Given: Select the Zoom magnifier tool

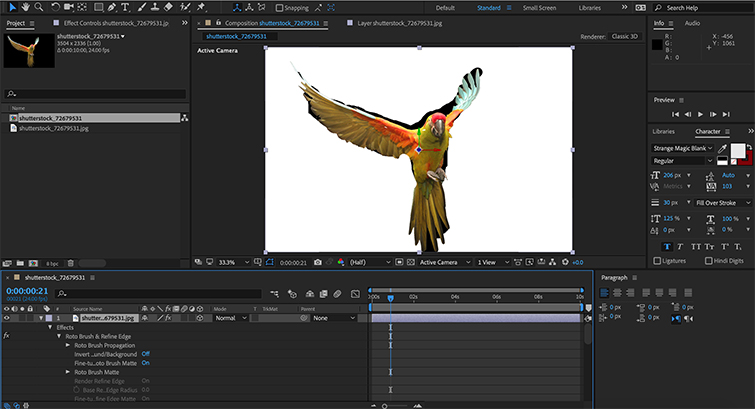Looking at the screenshot, I should tap(39, 7).
